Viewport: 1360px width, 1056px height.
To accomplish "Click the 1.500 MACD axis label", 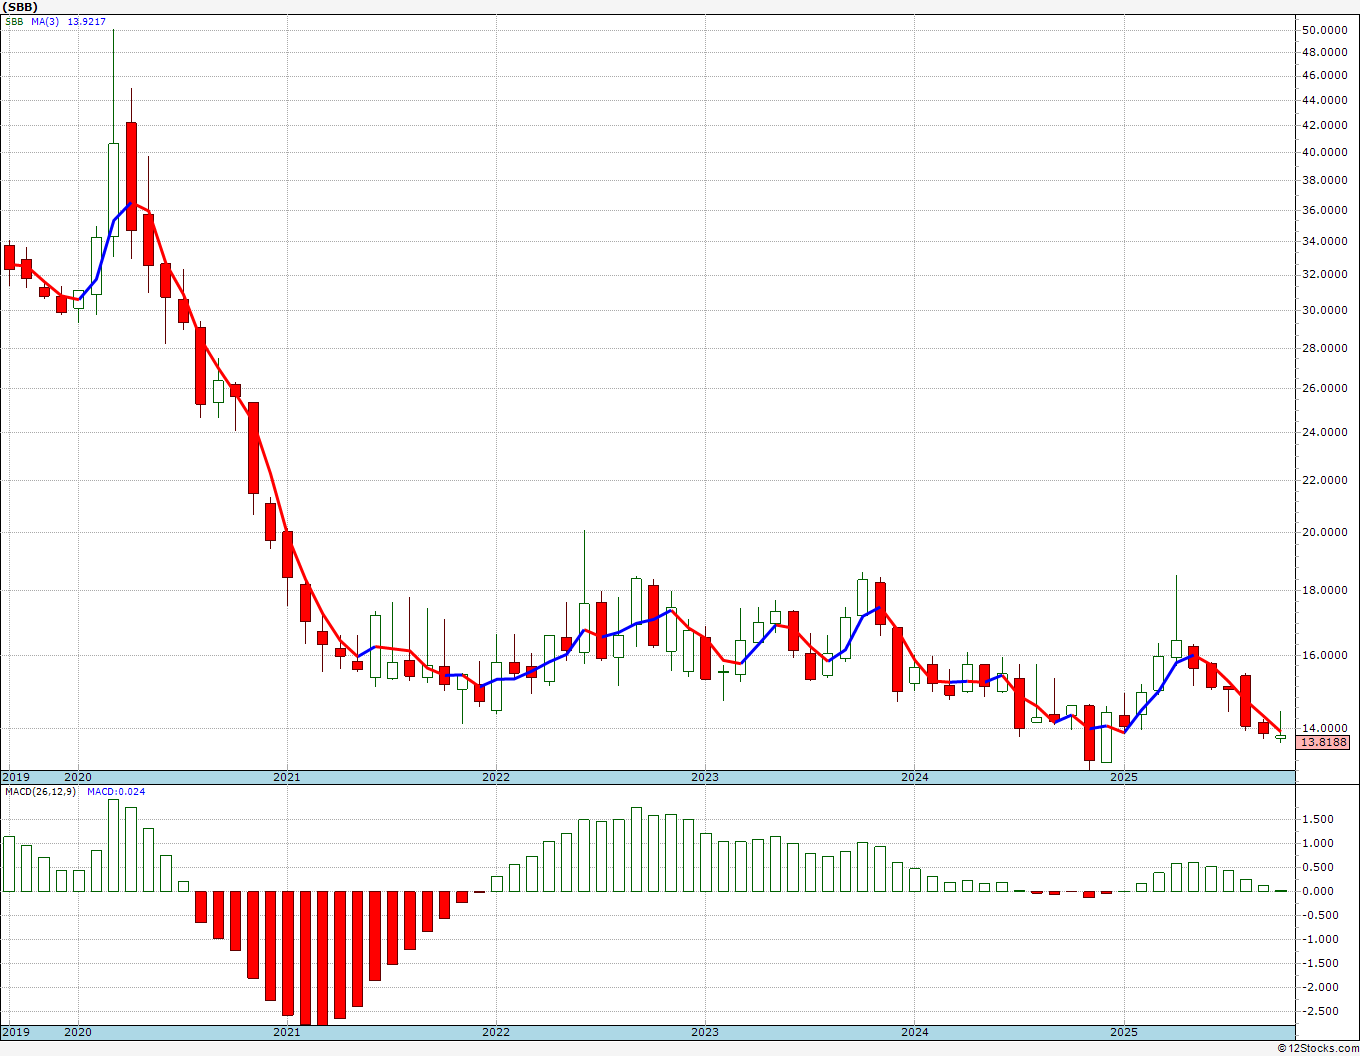I will [x=1318, y=819].
